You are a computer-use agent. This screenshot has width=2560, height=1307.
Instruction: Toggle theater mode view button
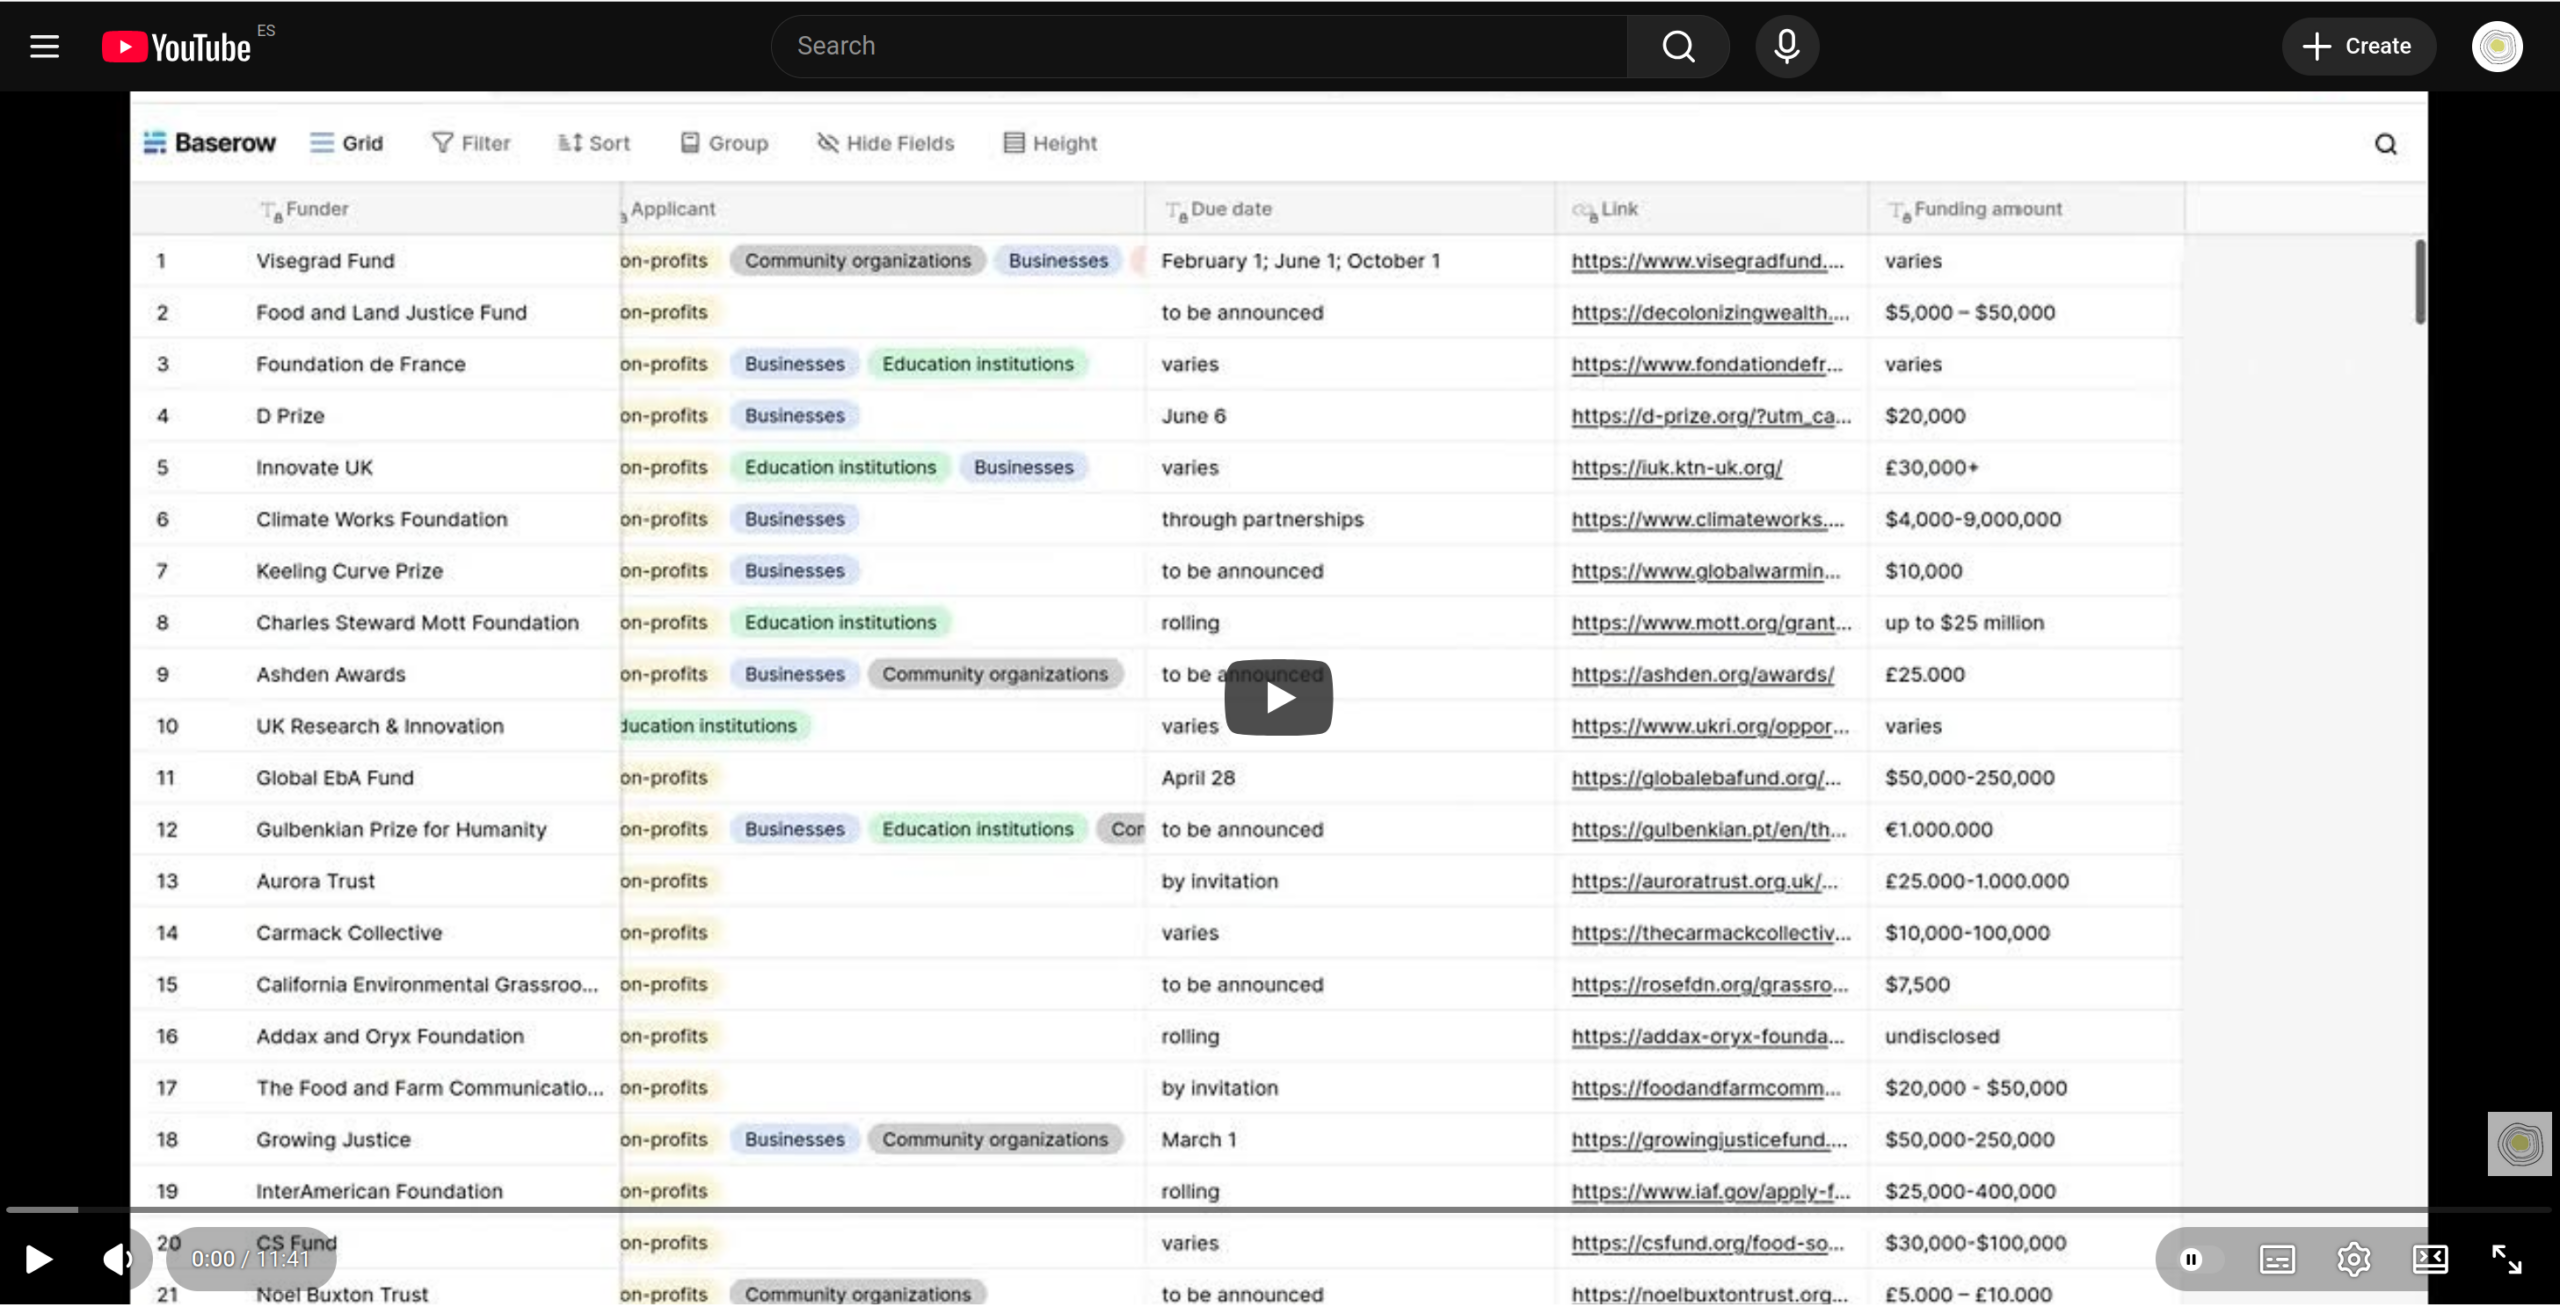coord(2430,1259)
